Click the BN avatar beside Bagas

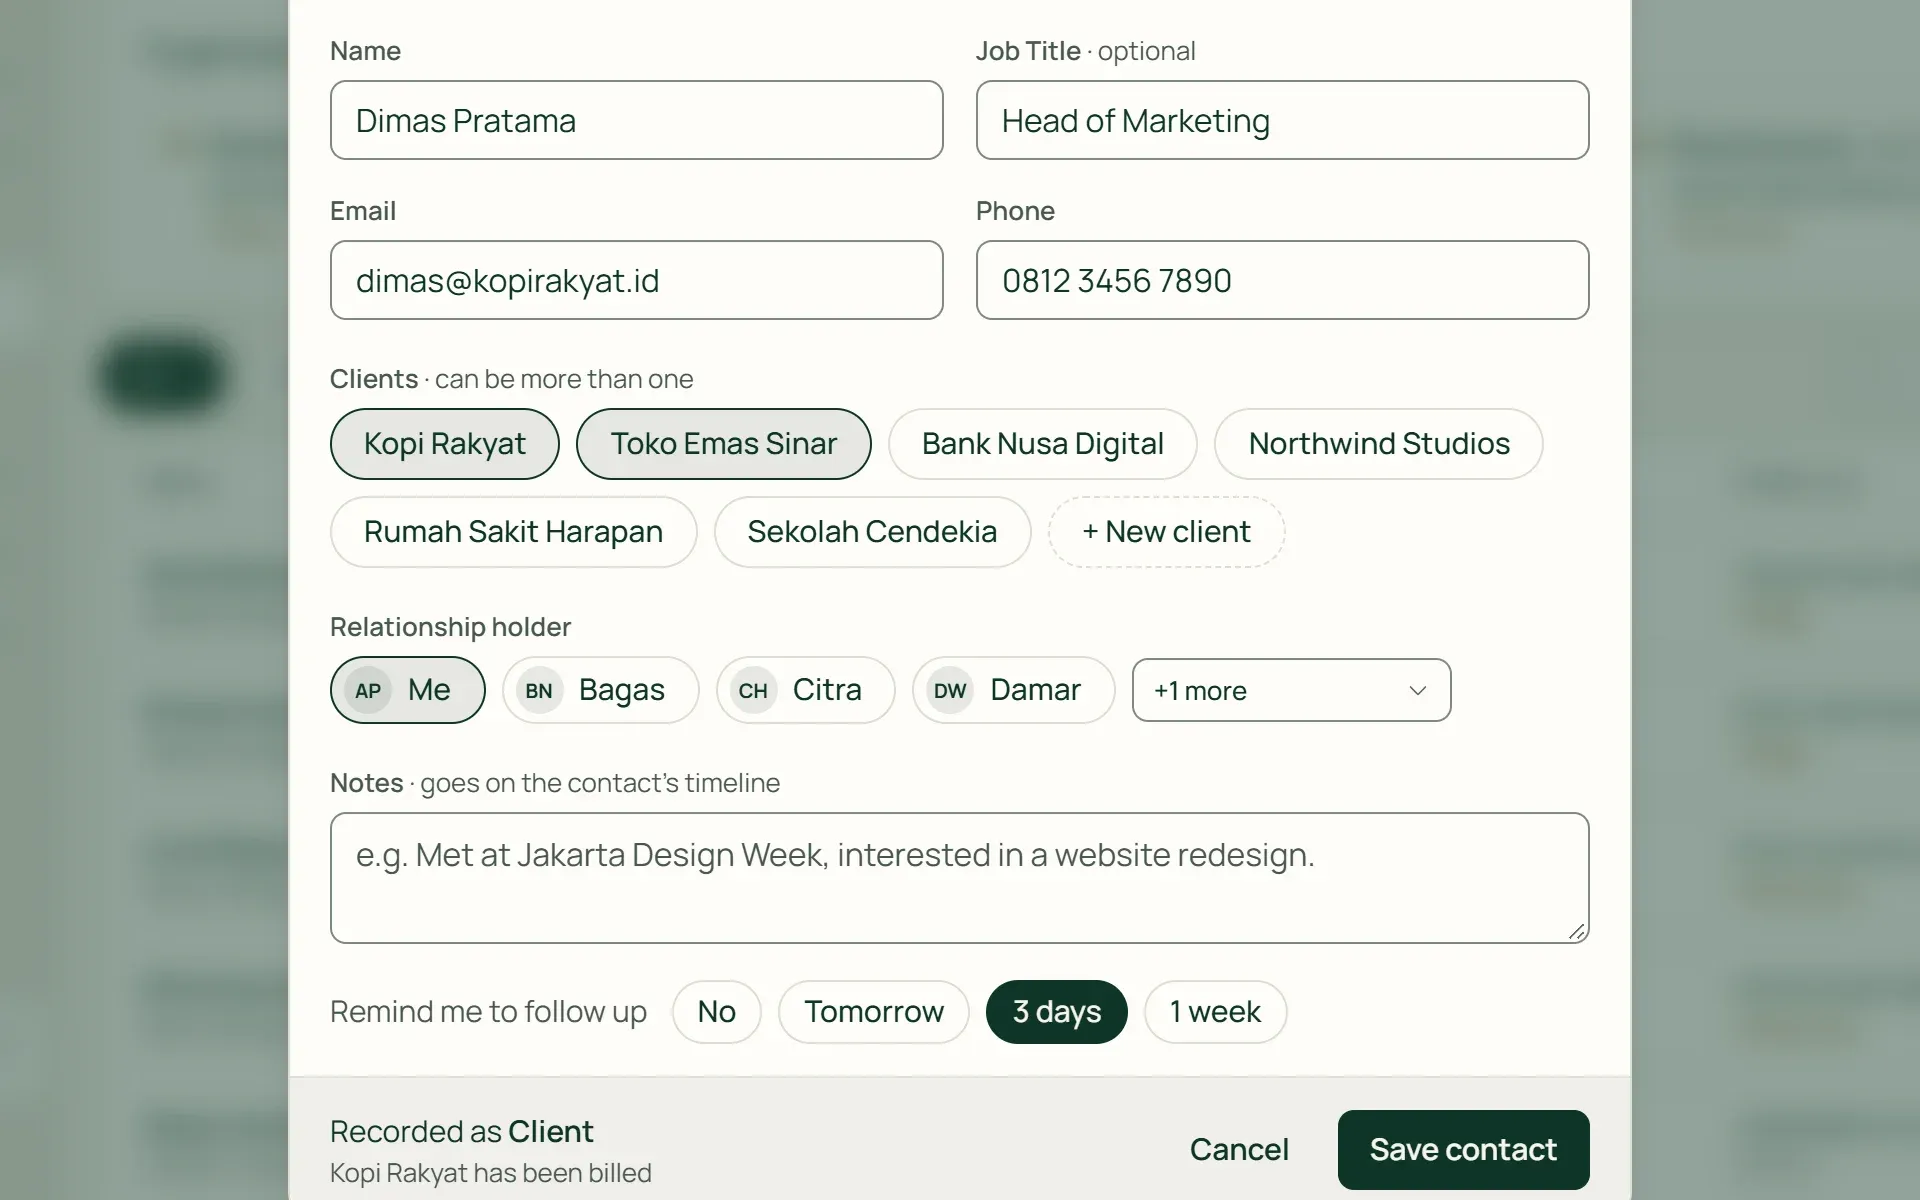539,690
